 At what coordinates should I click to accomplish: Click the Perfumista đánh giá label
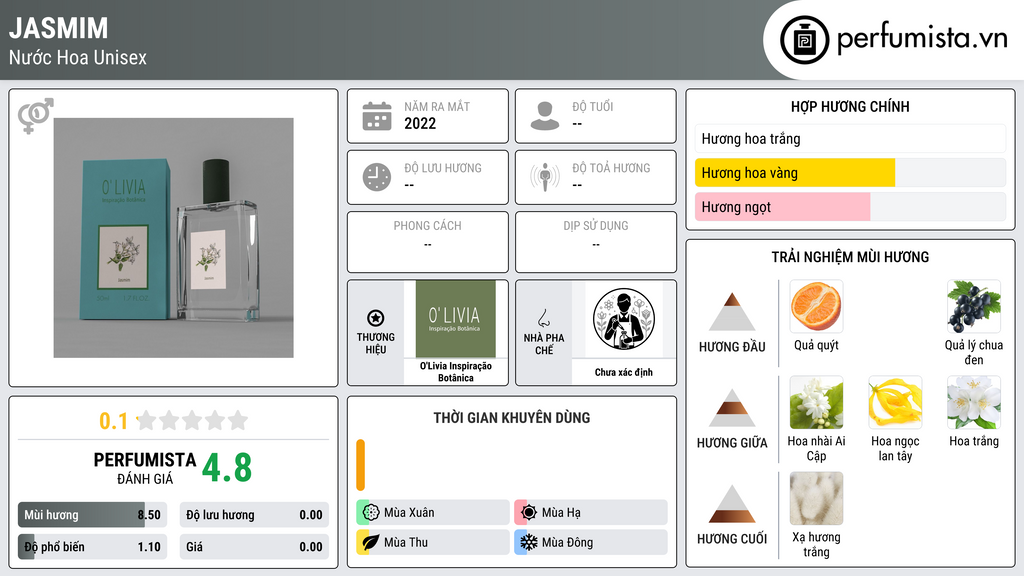click(x=145, y=468)
